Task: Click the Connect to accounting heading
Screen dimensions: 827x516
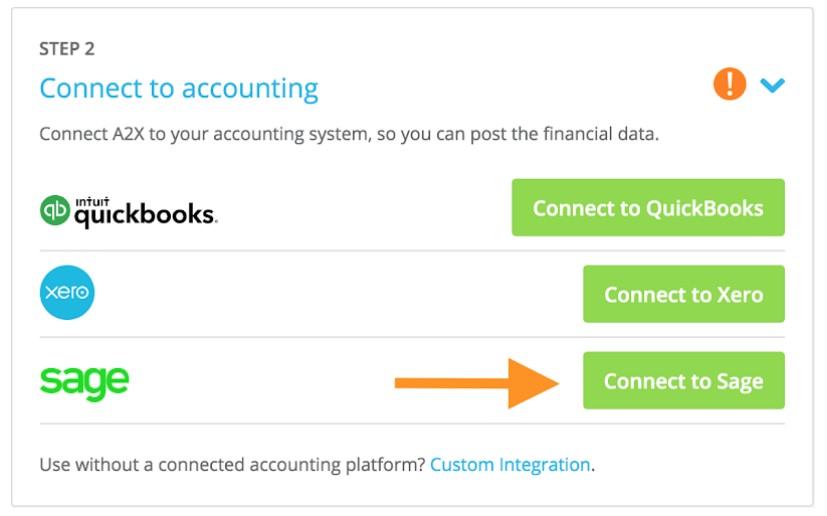Action: pos(178,88)
